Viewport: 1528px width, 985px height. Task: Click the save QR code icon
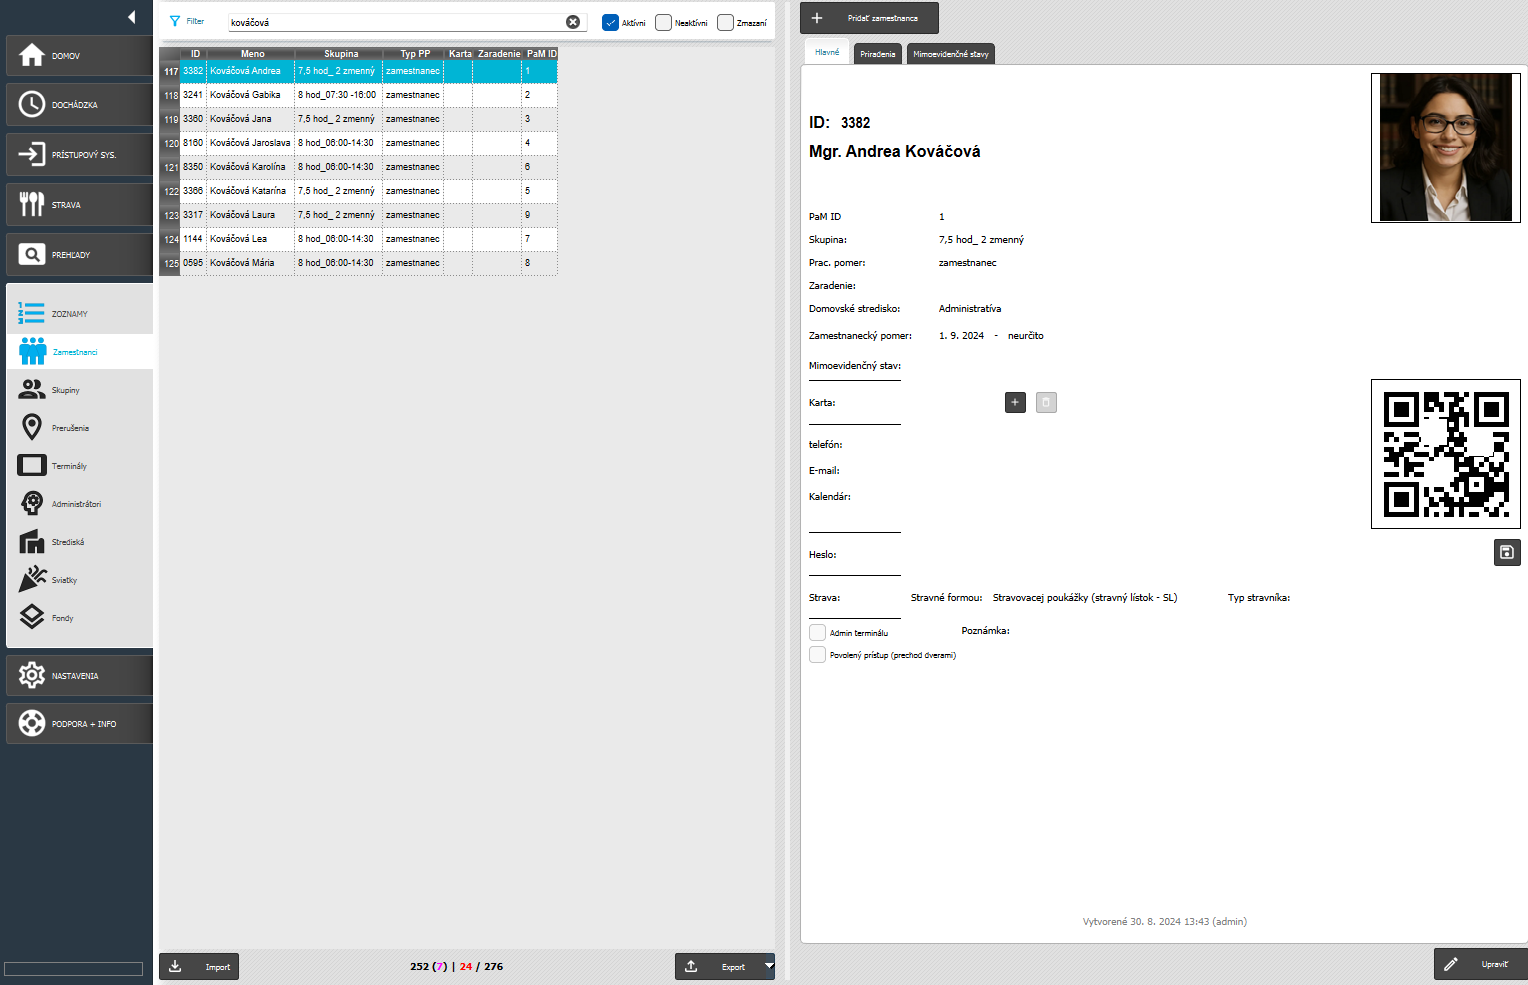(x=1506, y=552)
